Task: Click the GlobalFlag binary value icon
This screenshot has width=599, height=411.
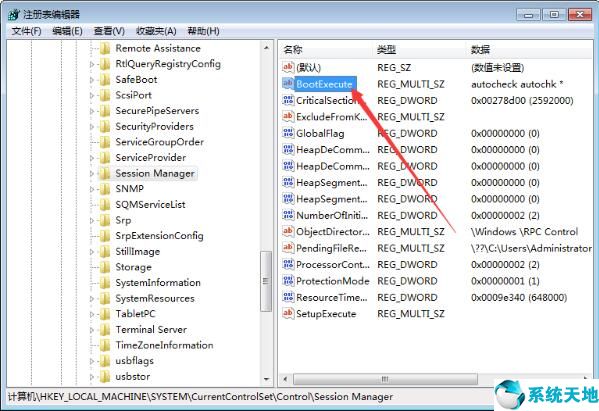Action: (x=288, y=133)
